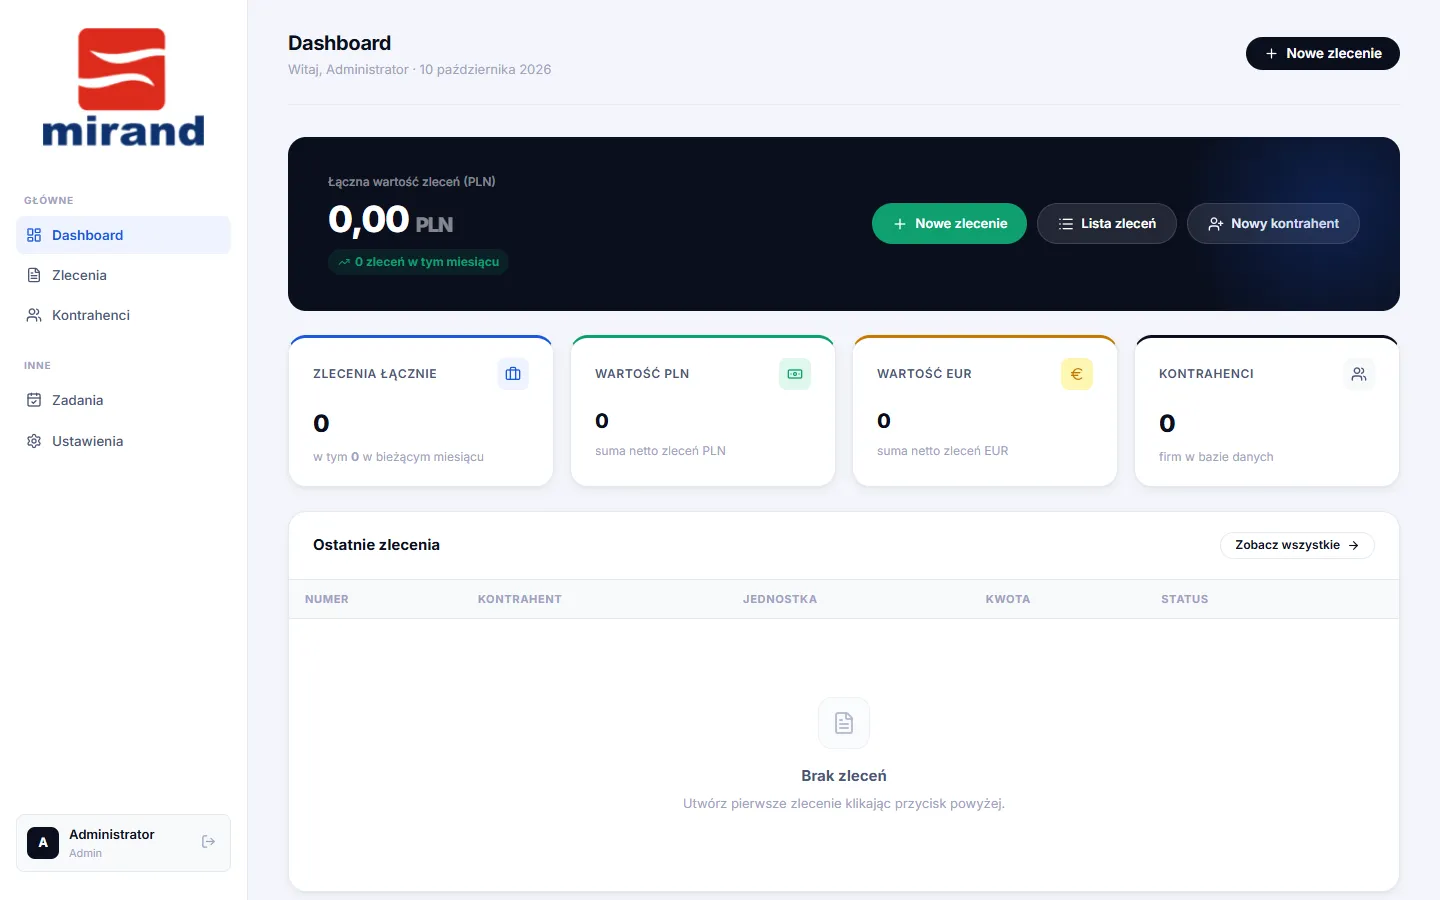Click Zobacz wszystkie link
Viewport: 1440px width, 900px height.
[1297, 545]
